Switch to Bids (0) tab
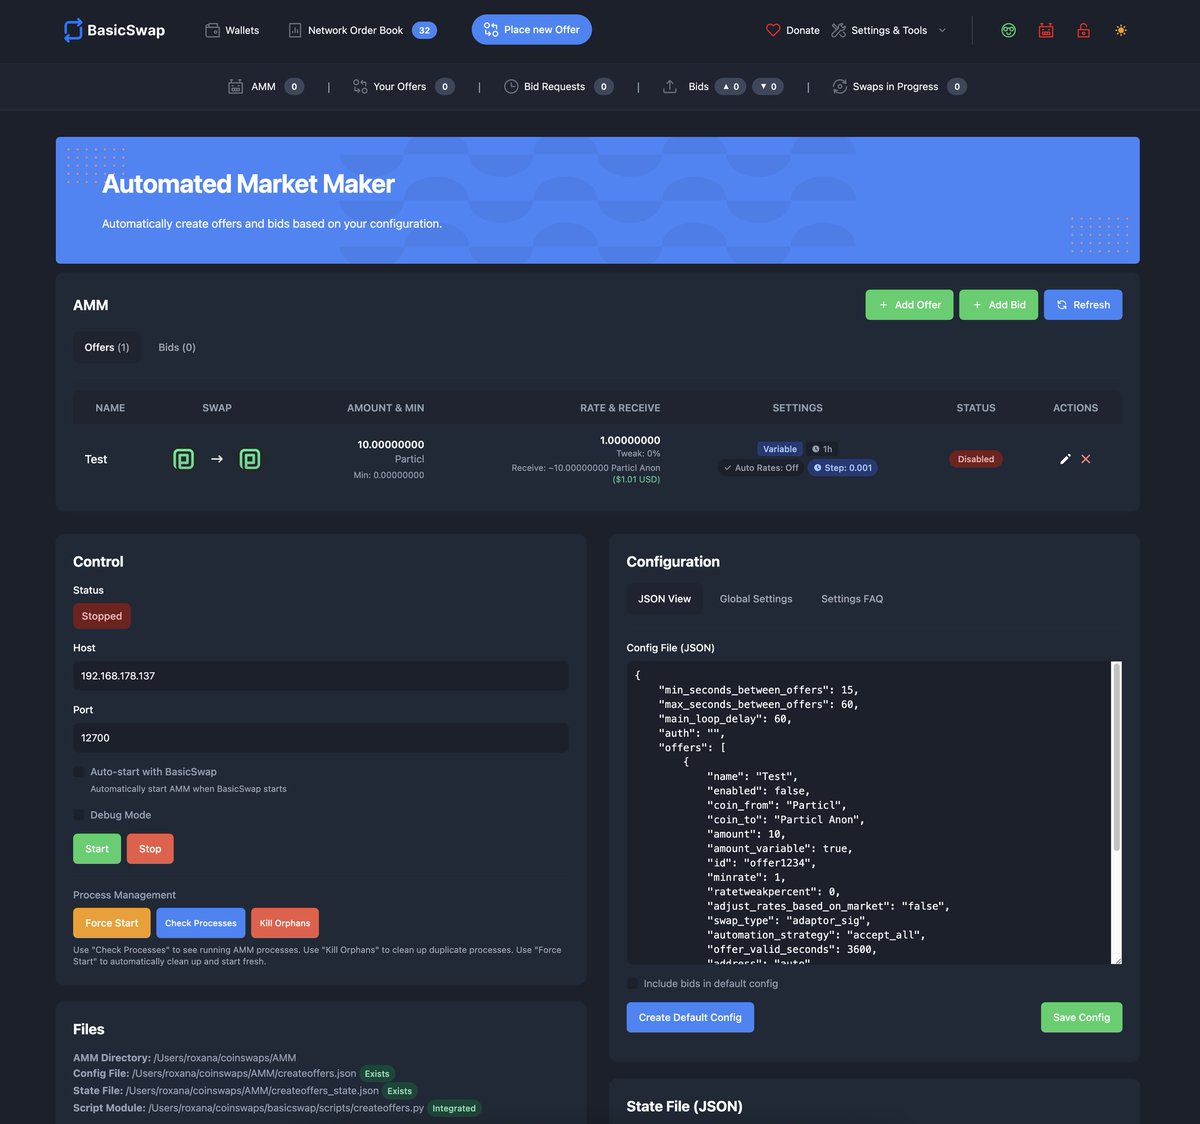 [177, 347]
